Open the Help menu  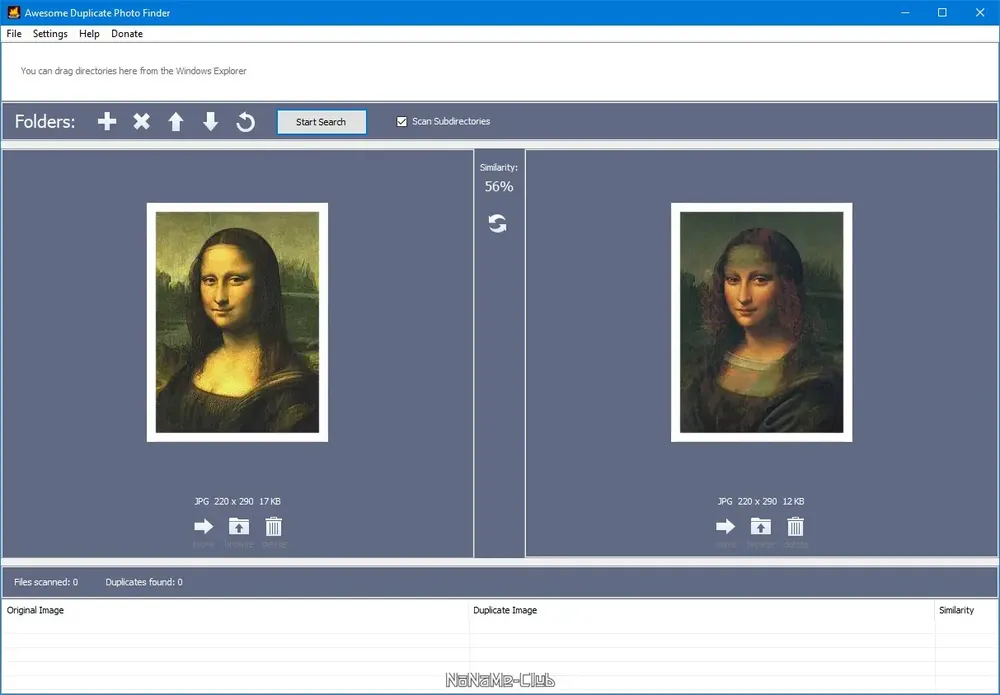(89, 34)
